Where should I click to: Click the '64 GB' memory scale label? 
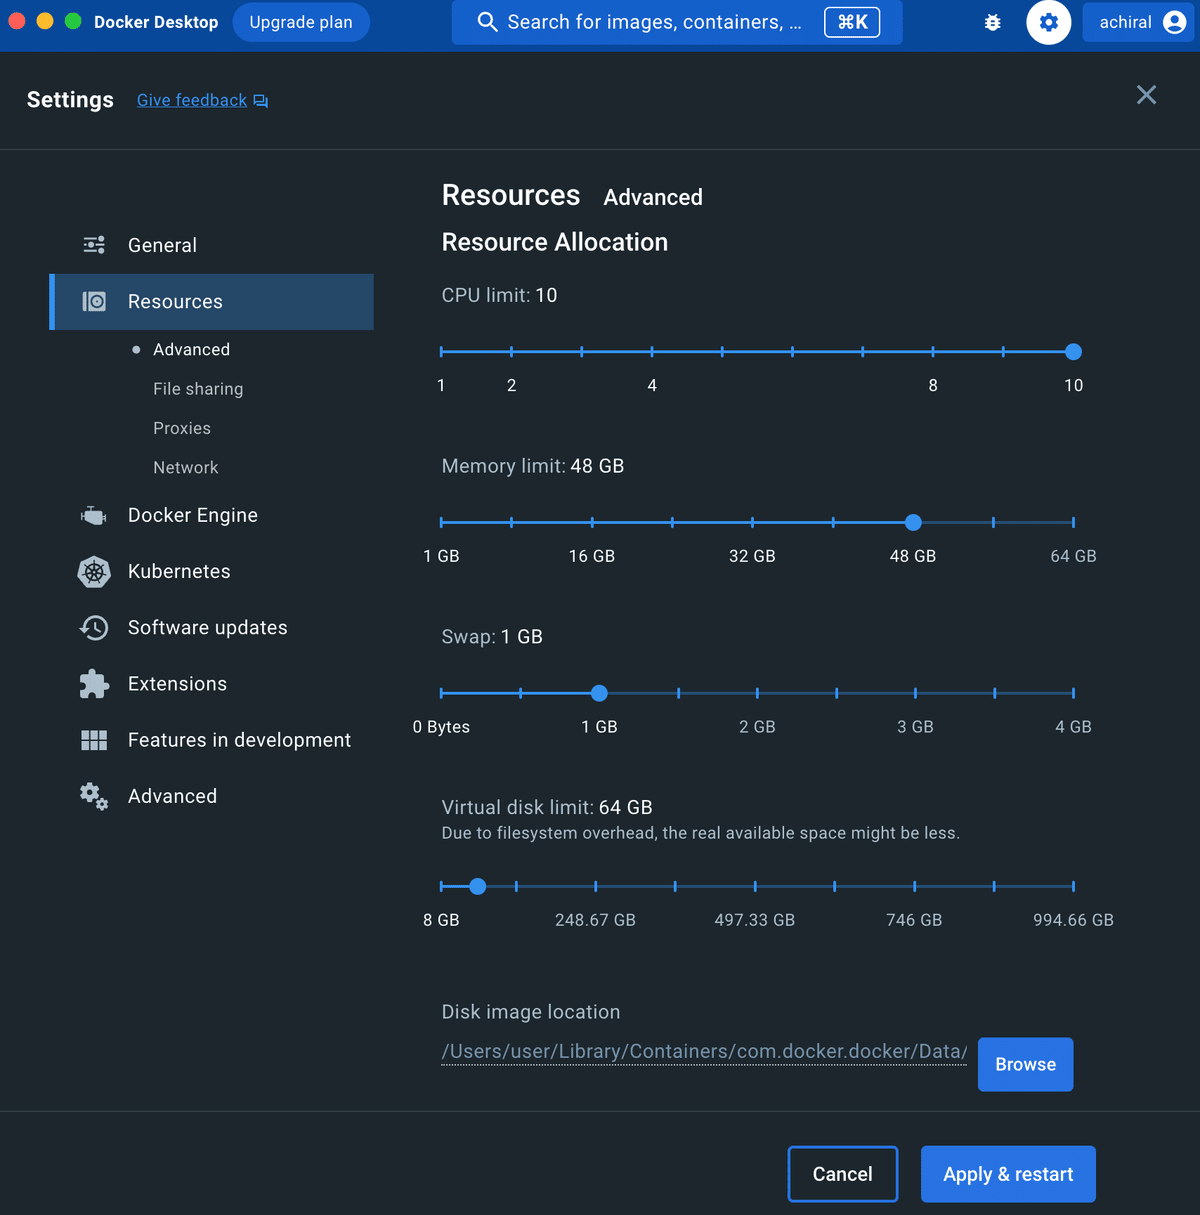click(x=1073, y=556)
